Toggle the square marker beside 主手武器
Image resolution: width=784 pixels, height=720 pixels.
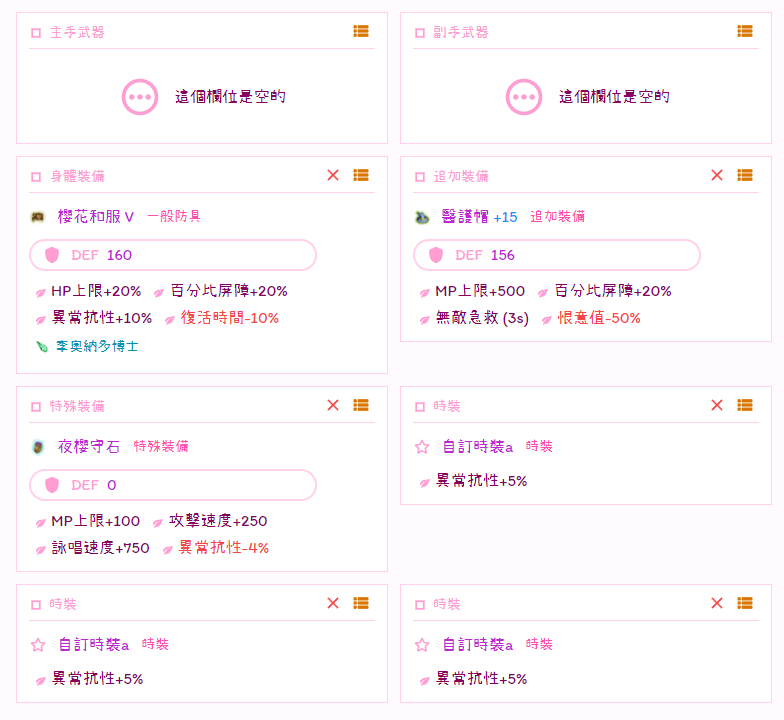(x=36, y=33)
